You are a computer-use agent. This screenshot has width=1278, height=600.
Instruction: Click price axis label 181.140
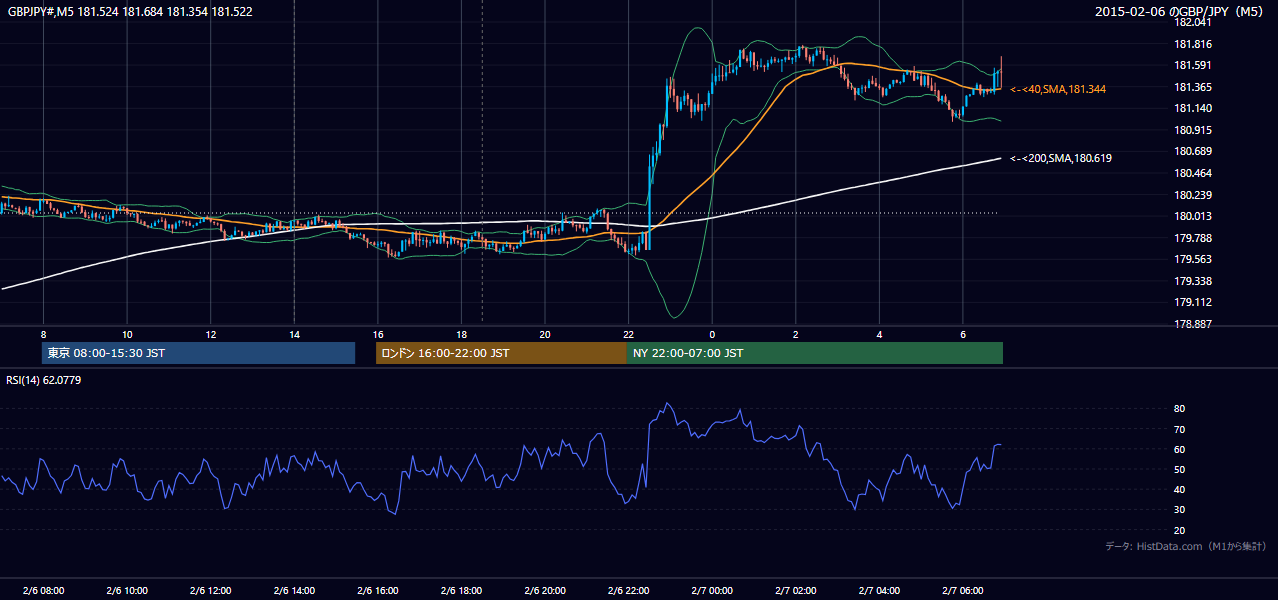tap(1191, 108)
